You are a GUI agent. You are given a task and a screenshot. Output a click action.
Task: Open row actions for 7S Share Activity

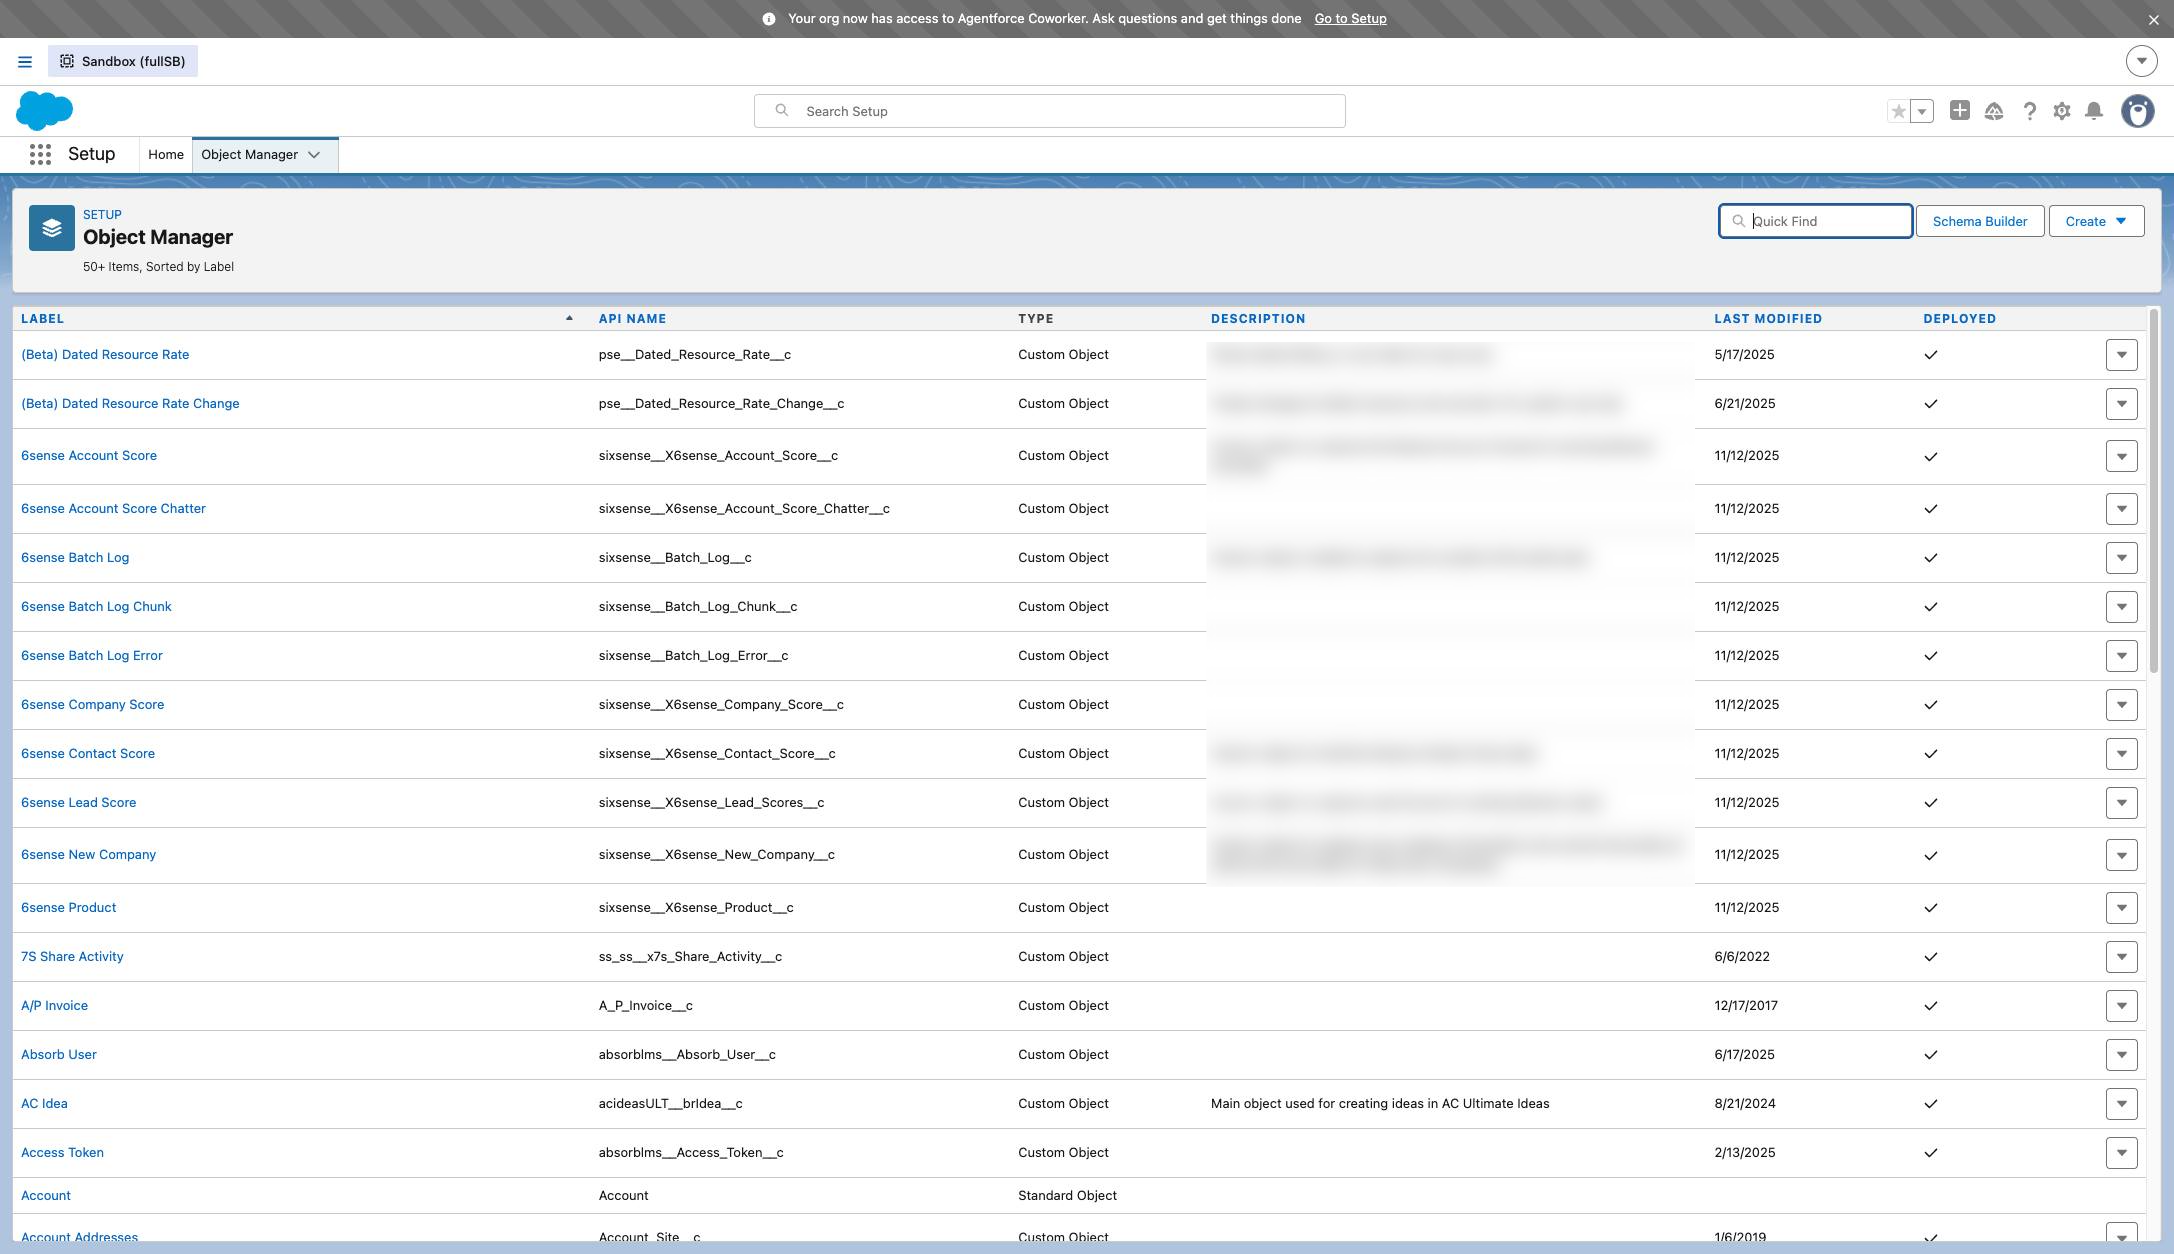pos(2121,957)
